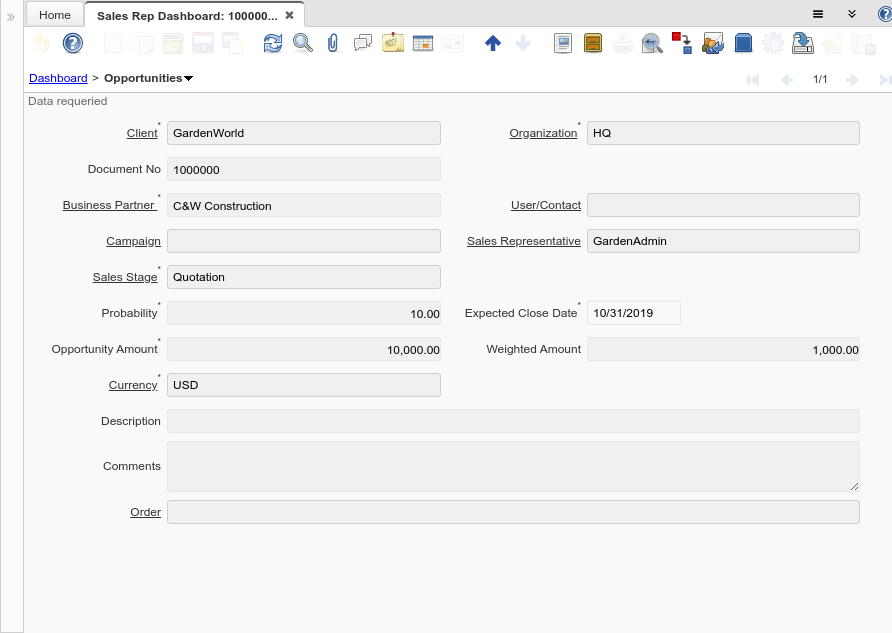Click the Zoom Across icon
Image resolution: width=892 pixels, height=633 pixels.
652,43
